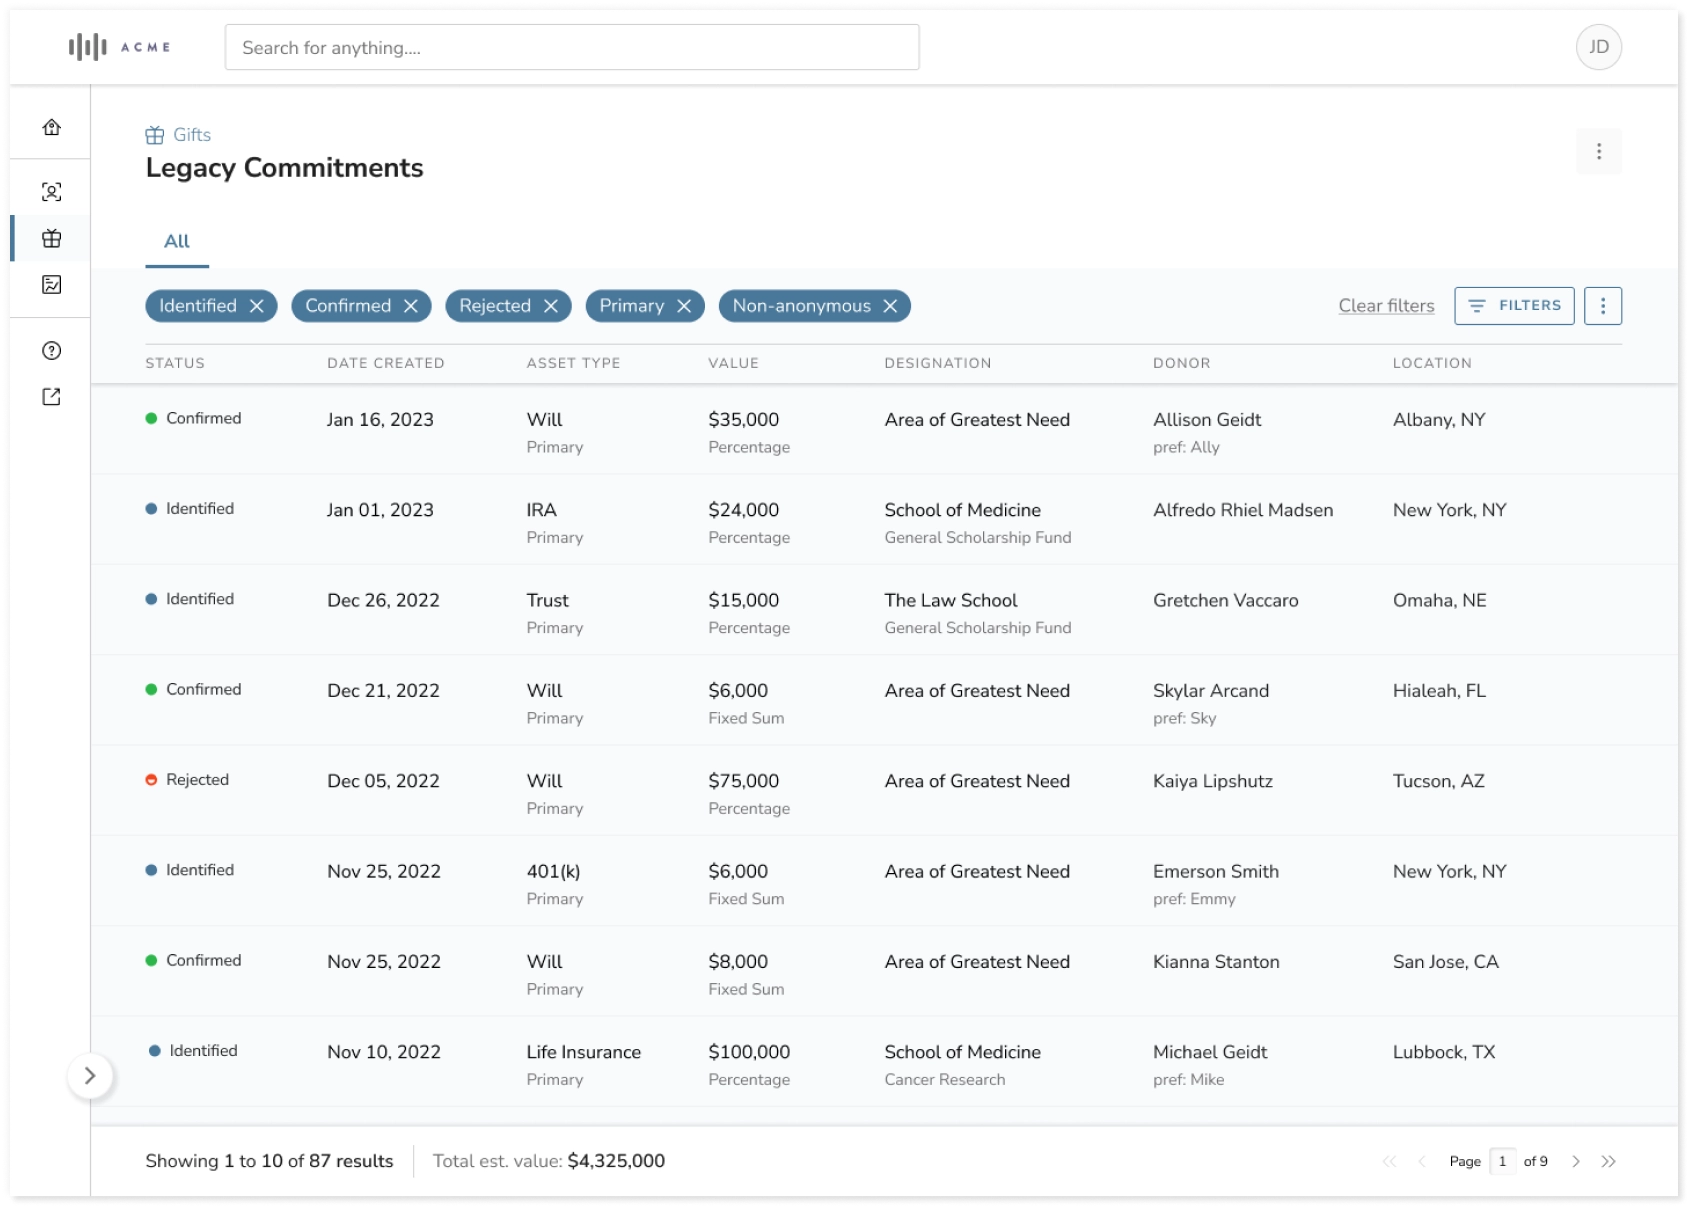The image size is (1688, 1207).
Task: Sort by Designation column header
Action: (938, 363)
